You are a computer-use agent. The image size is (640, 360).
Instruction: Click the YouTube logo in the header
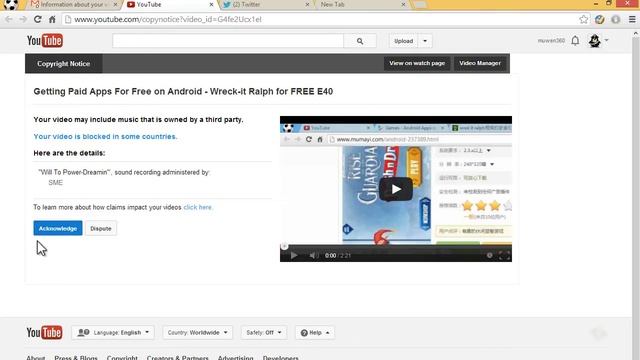coord(45,41)
